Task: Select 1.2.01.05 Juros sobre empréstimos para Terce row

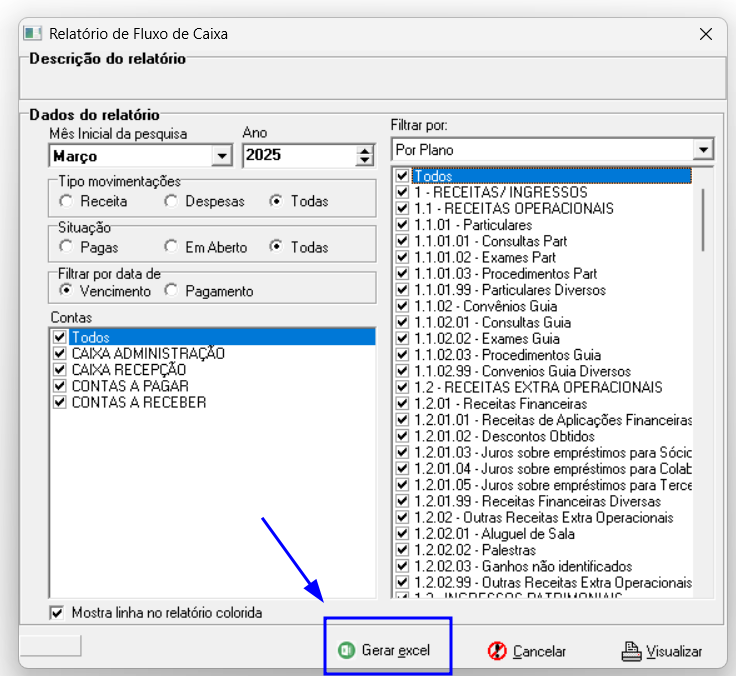Action: click(x=544, y=485)
